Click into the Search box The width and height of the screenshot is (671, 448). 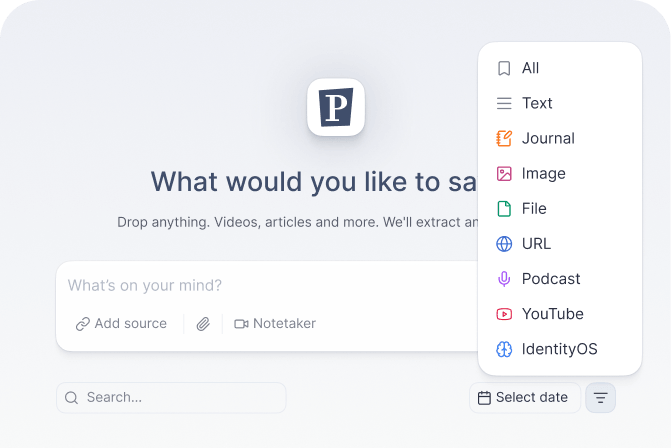coord(171,398)
